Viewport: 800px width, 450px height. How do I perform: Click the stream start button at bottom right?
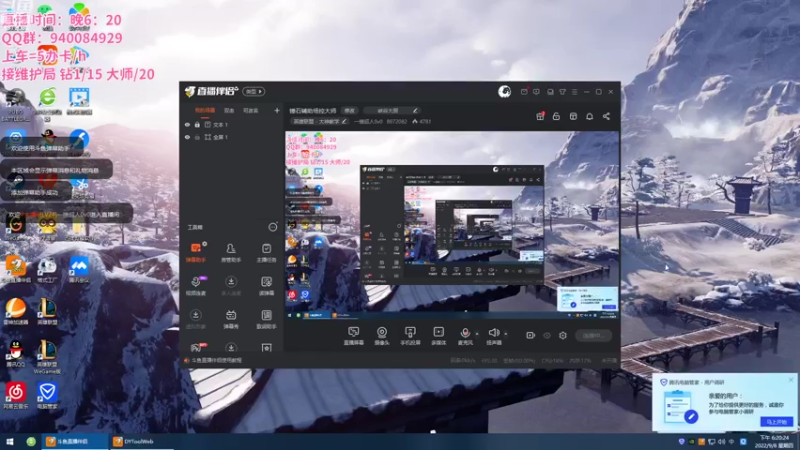tap(593, 335)
